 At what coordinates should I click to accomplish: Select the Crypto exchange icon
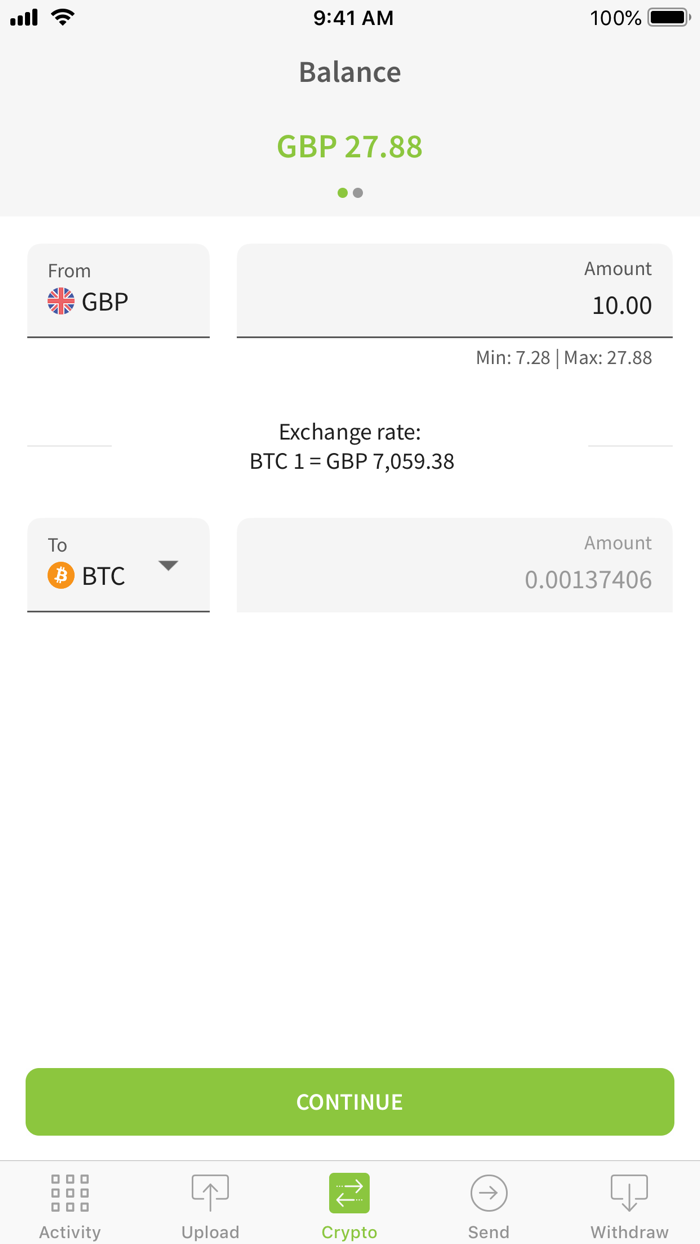click(x=349, y=1192)
